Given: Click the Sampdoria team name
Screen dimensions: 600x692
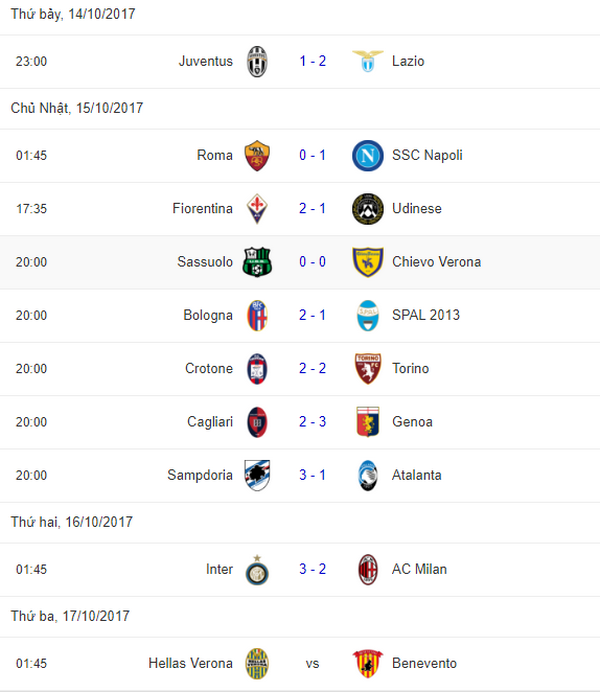Looking at the screenshot, I should 200,475.
